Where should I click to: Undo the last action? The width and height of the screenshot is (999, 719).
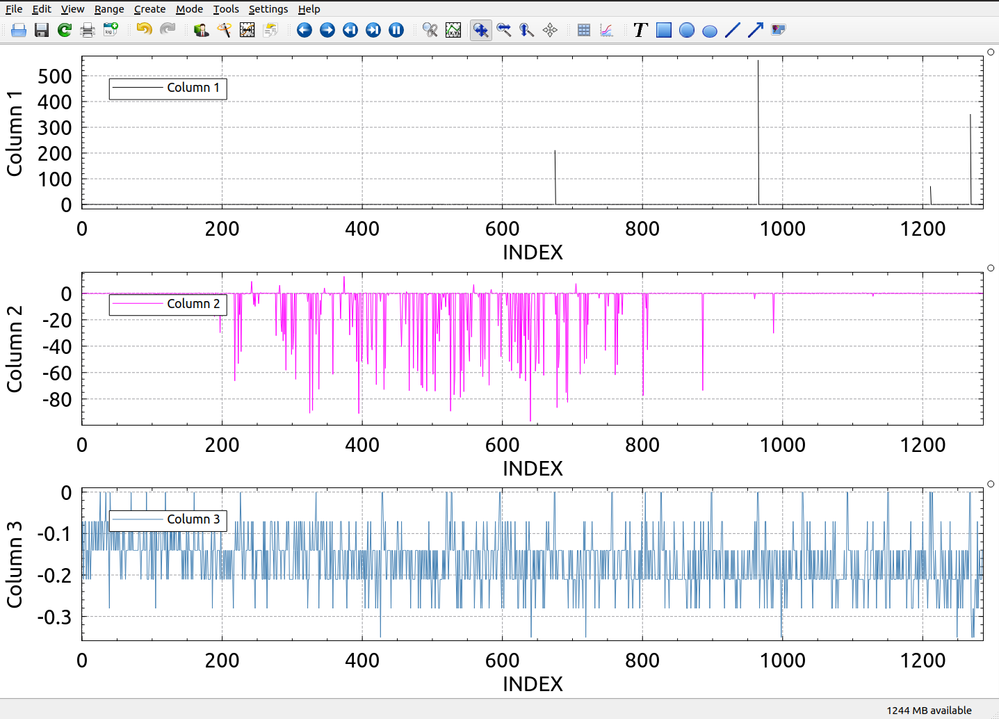[x=144, y=31]
